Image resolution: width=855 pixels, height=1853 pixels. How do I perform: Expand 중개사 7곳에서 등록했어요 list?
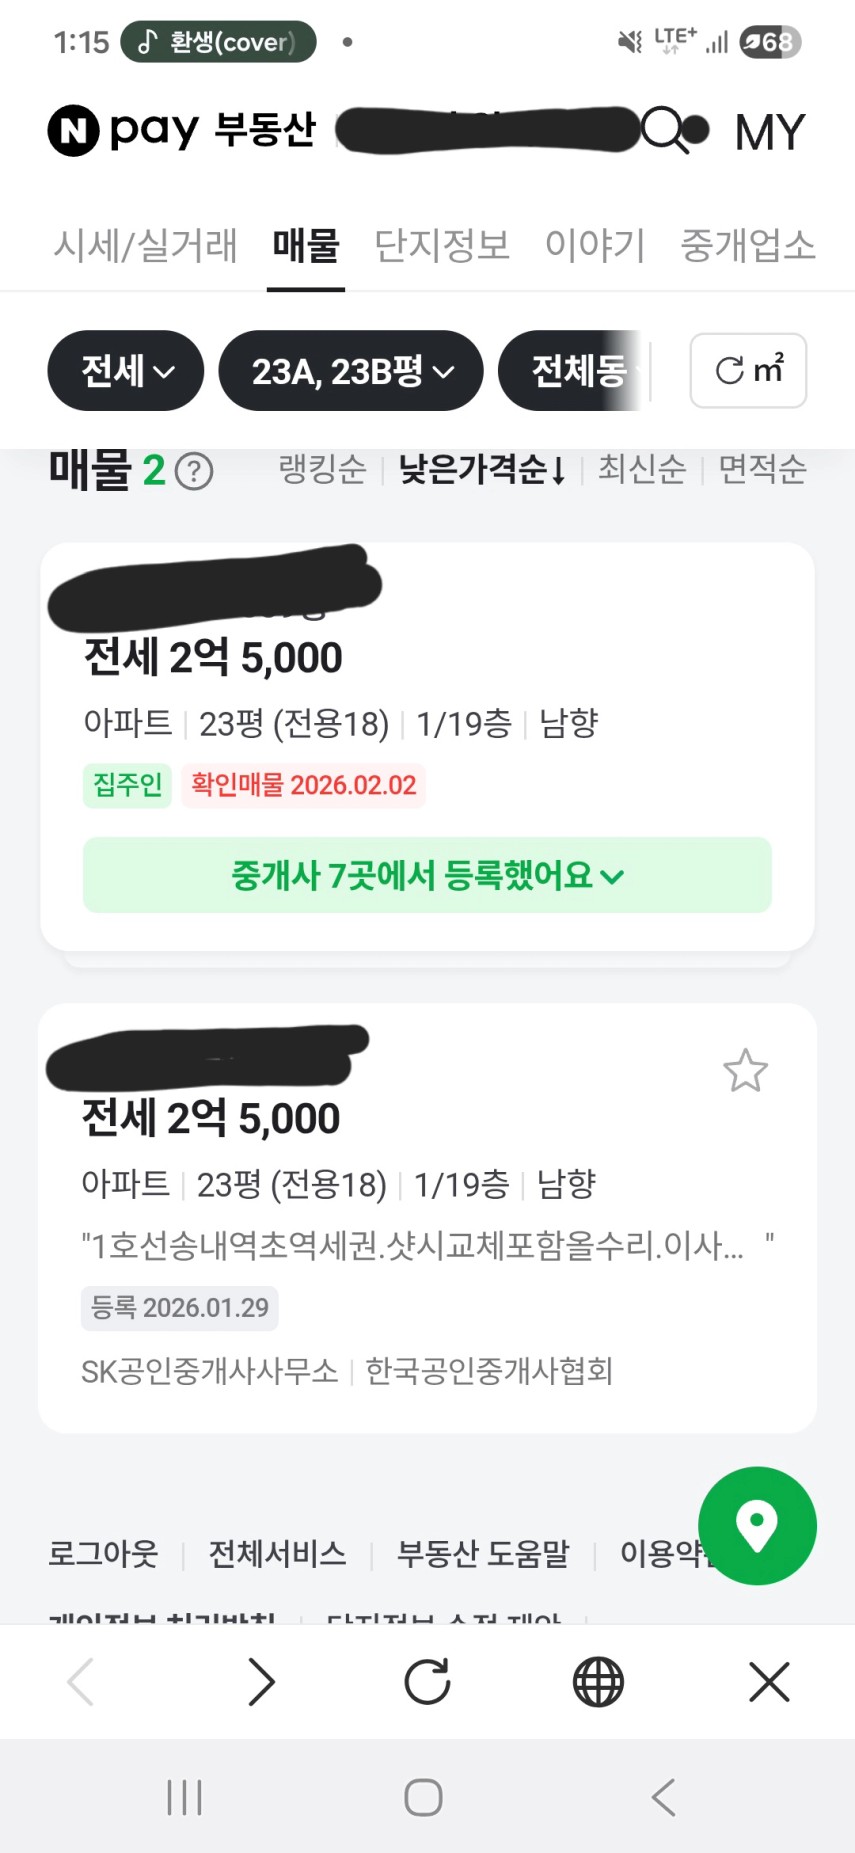(427, 876)
